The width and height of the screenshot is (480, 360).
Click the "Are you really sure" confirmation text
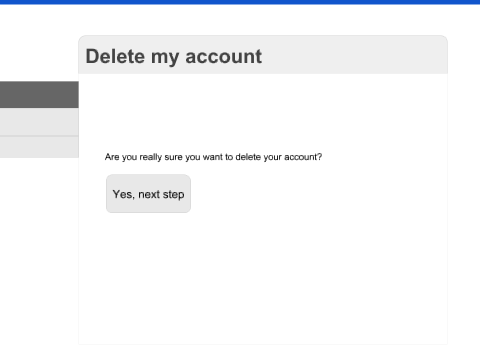coord(213,157)
